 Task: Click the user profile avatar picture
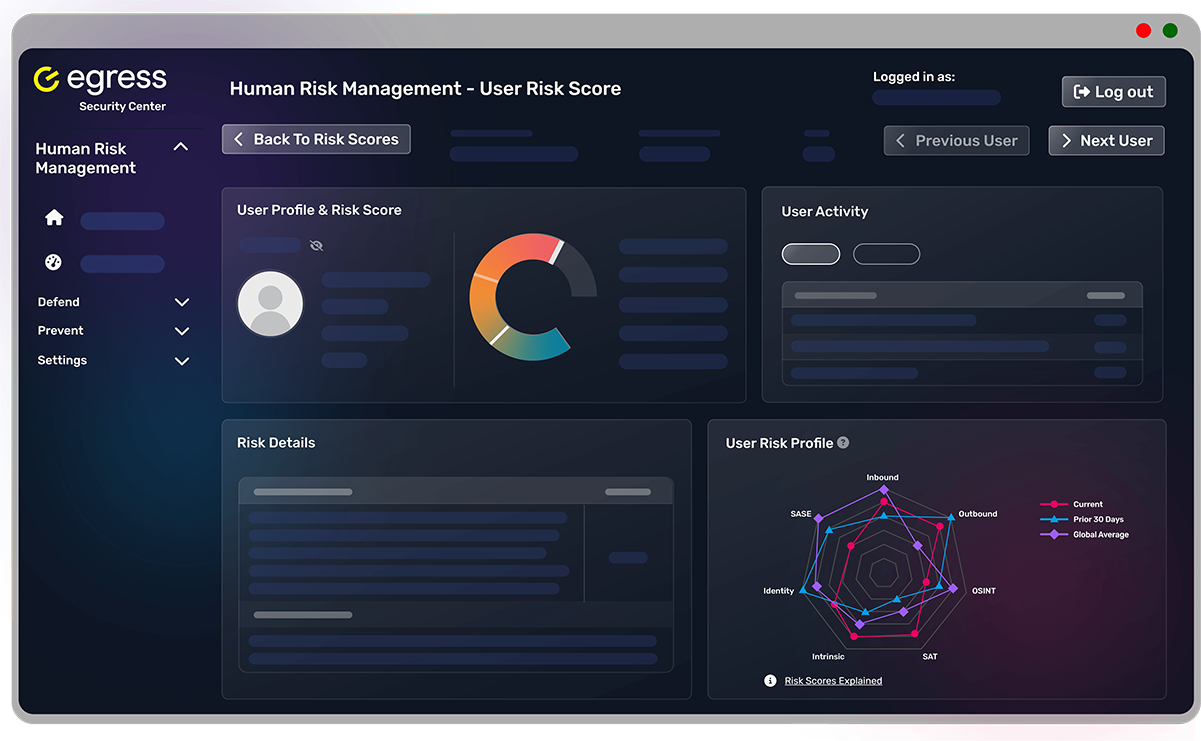click(270, 304)
